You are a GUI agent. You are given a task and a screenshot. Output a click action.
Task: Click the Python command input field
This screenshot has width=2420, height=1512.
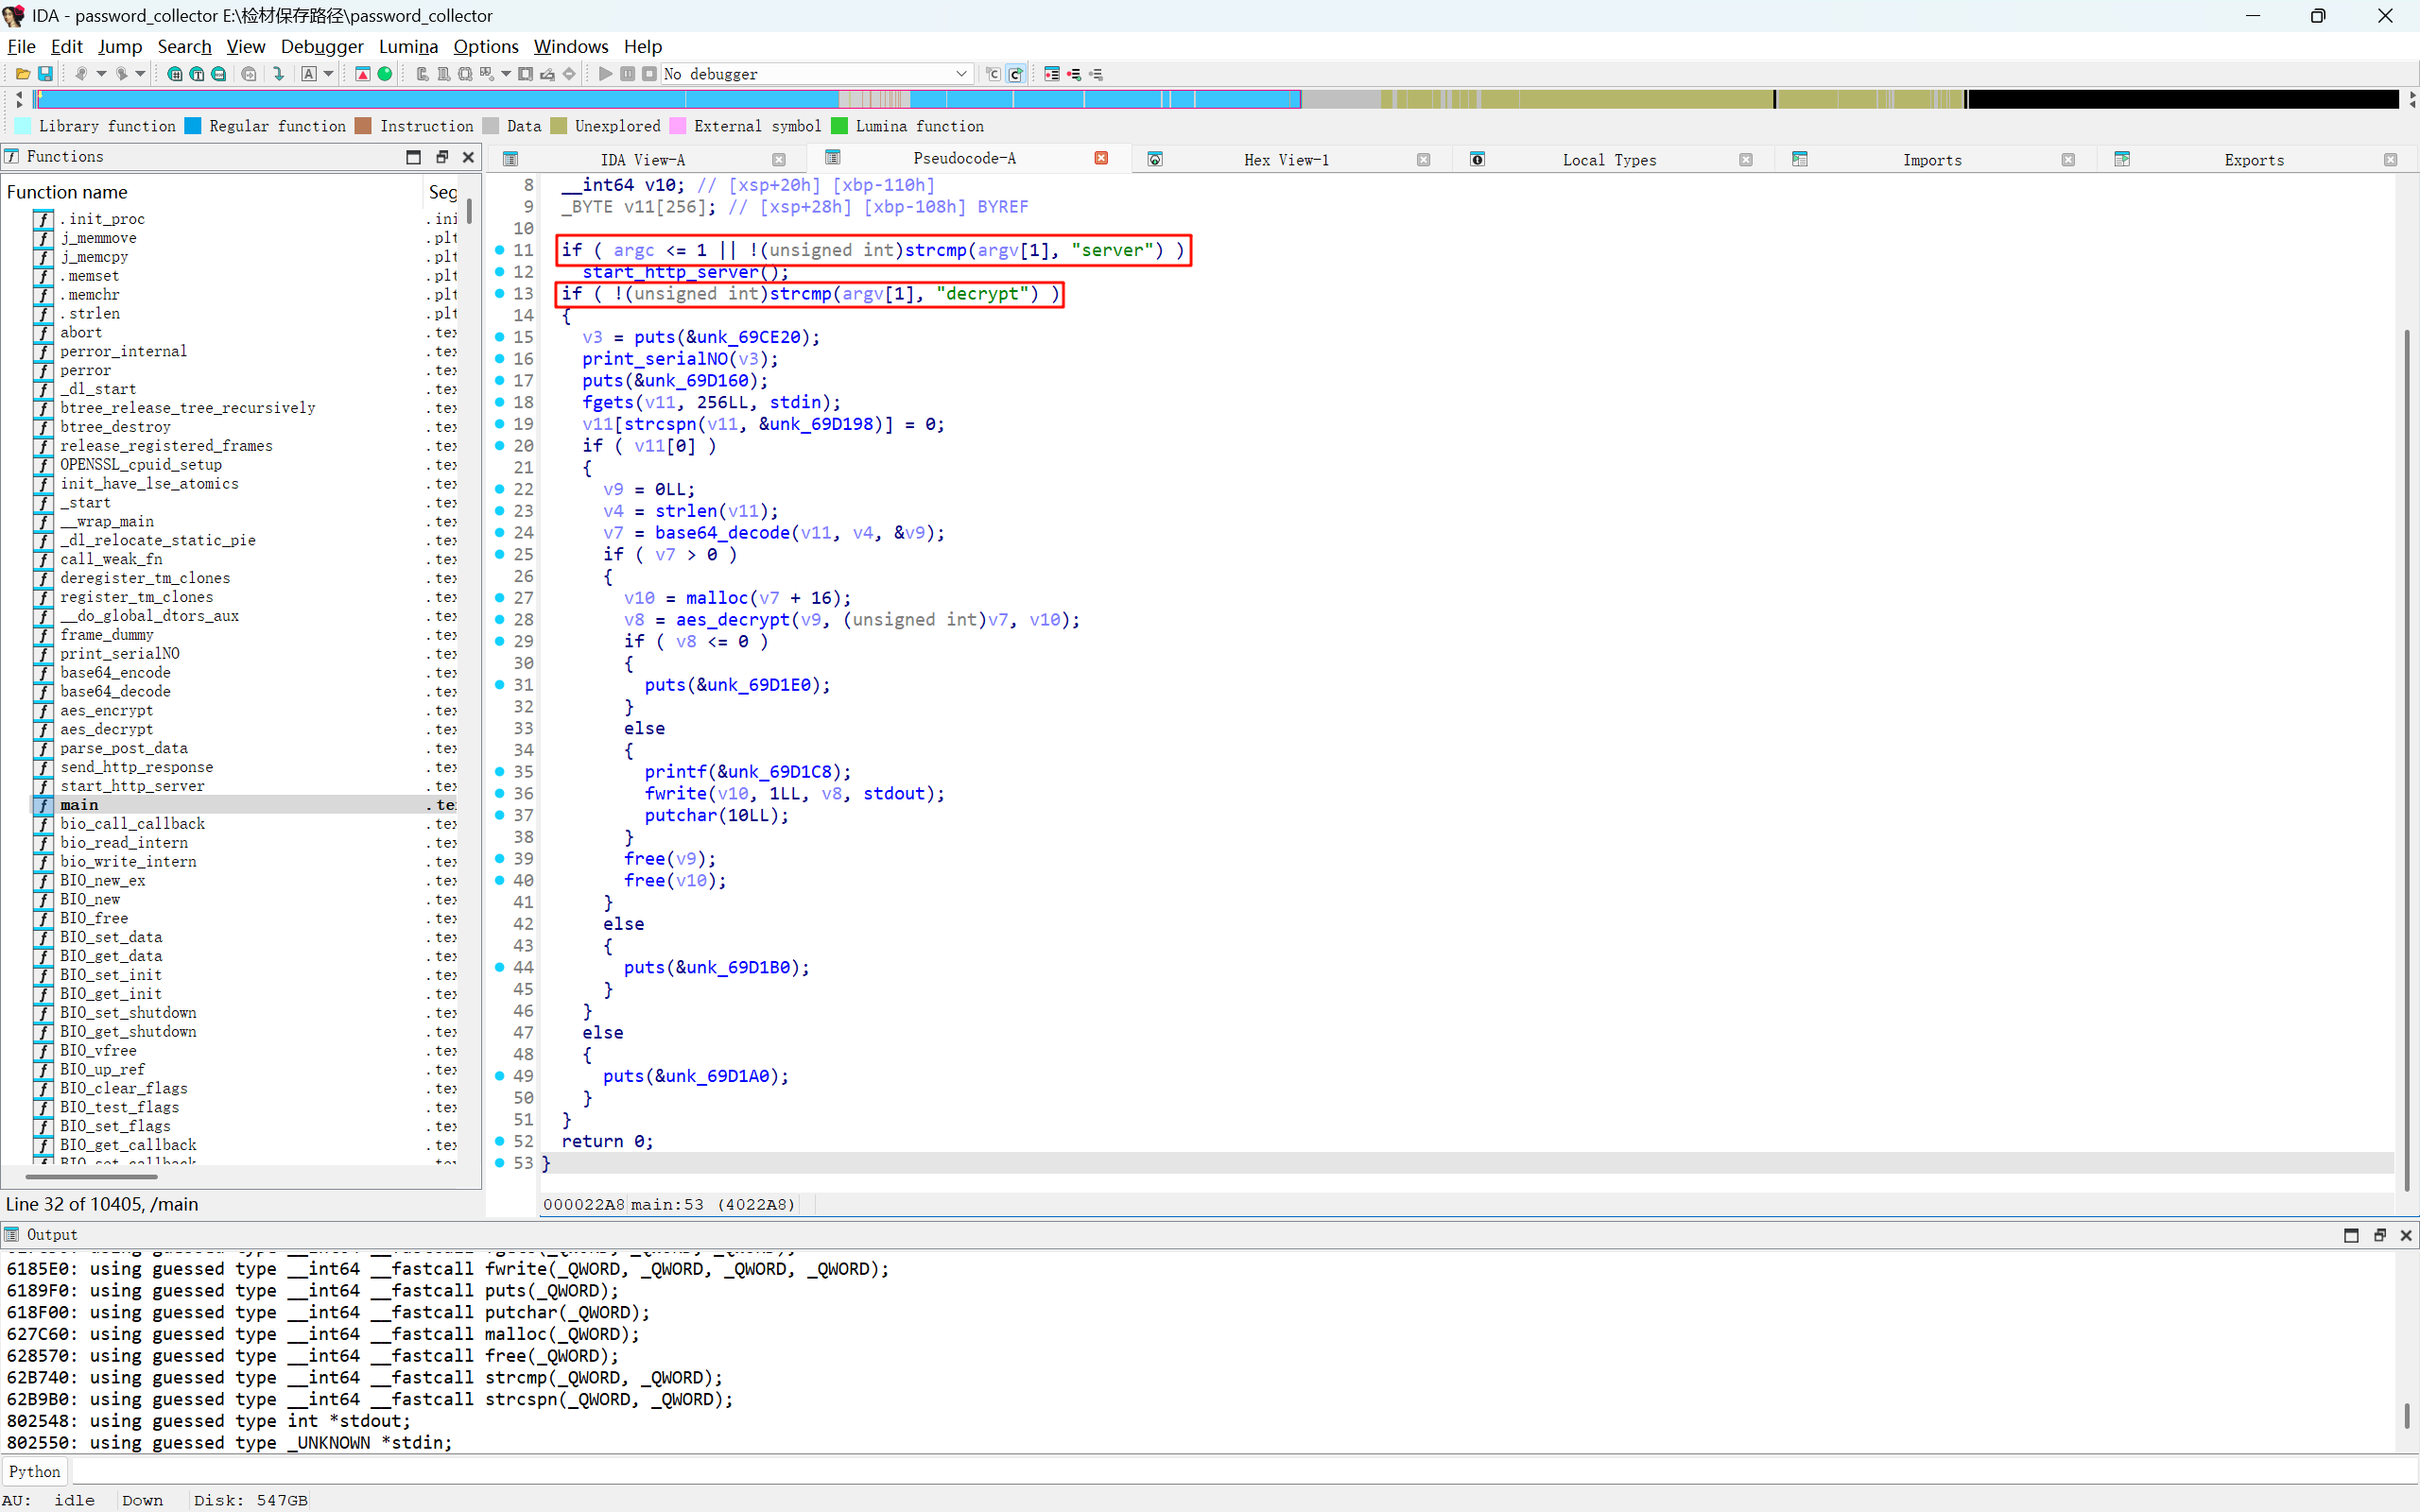(x=1240, y=1471)
